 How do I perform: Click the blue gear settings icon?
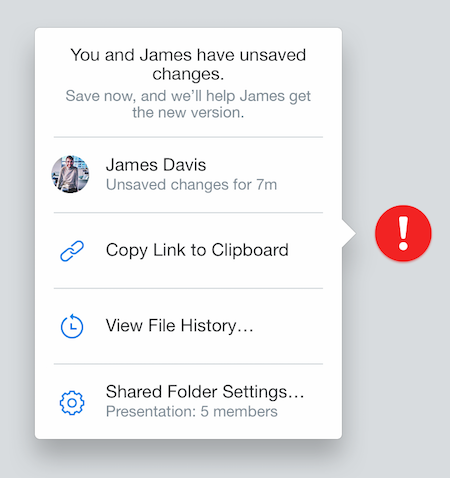click(72, 403)
